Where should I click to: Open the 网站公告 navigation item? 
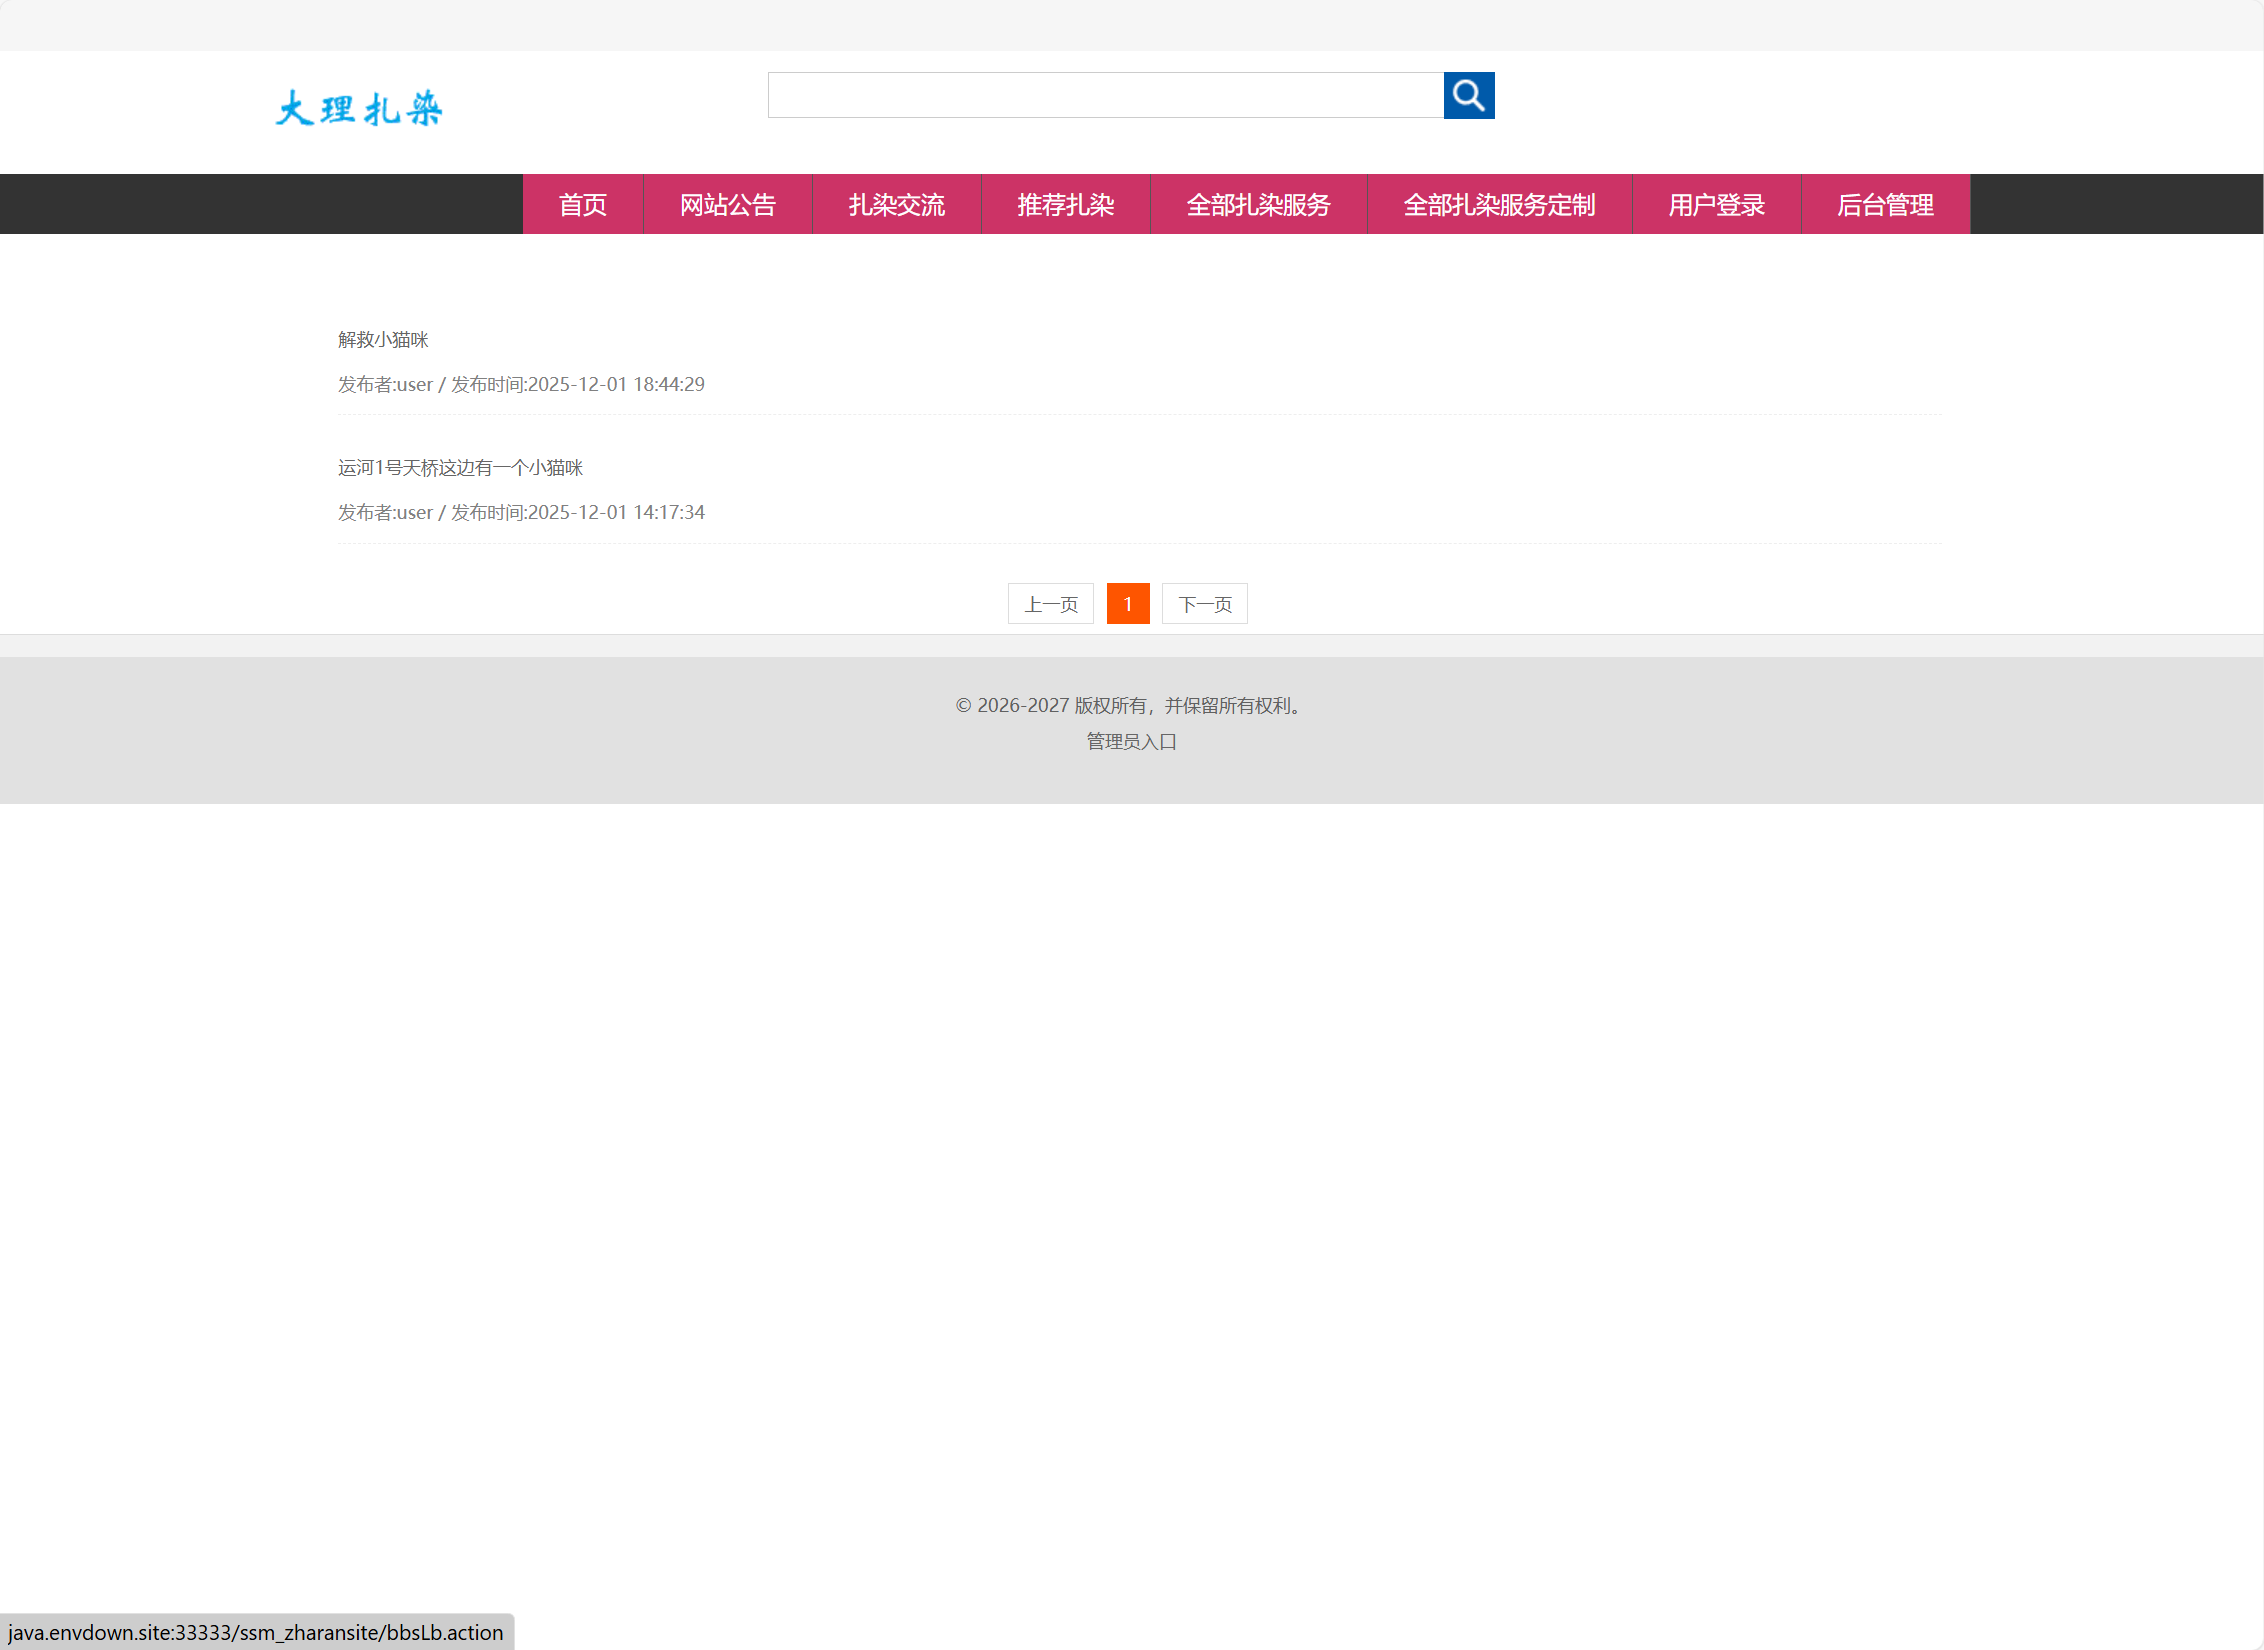(x=727, y=205)
